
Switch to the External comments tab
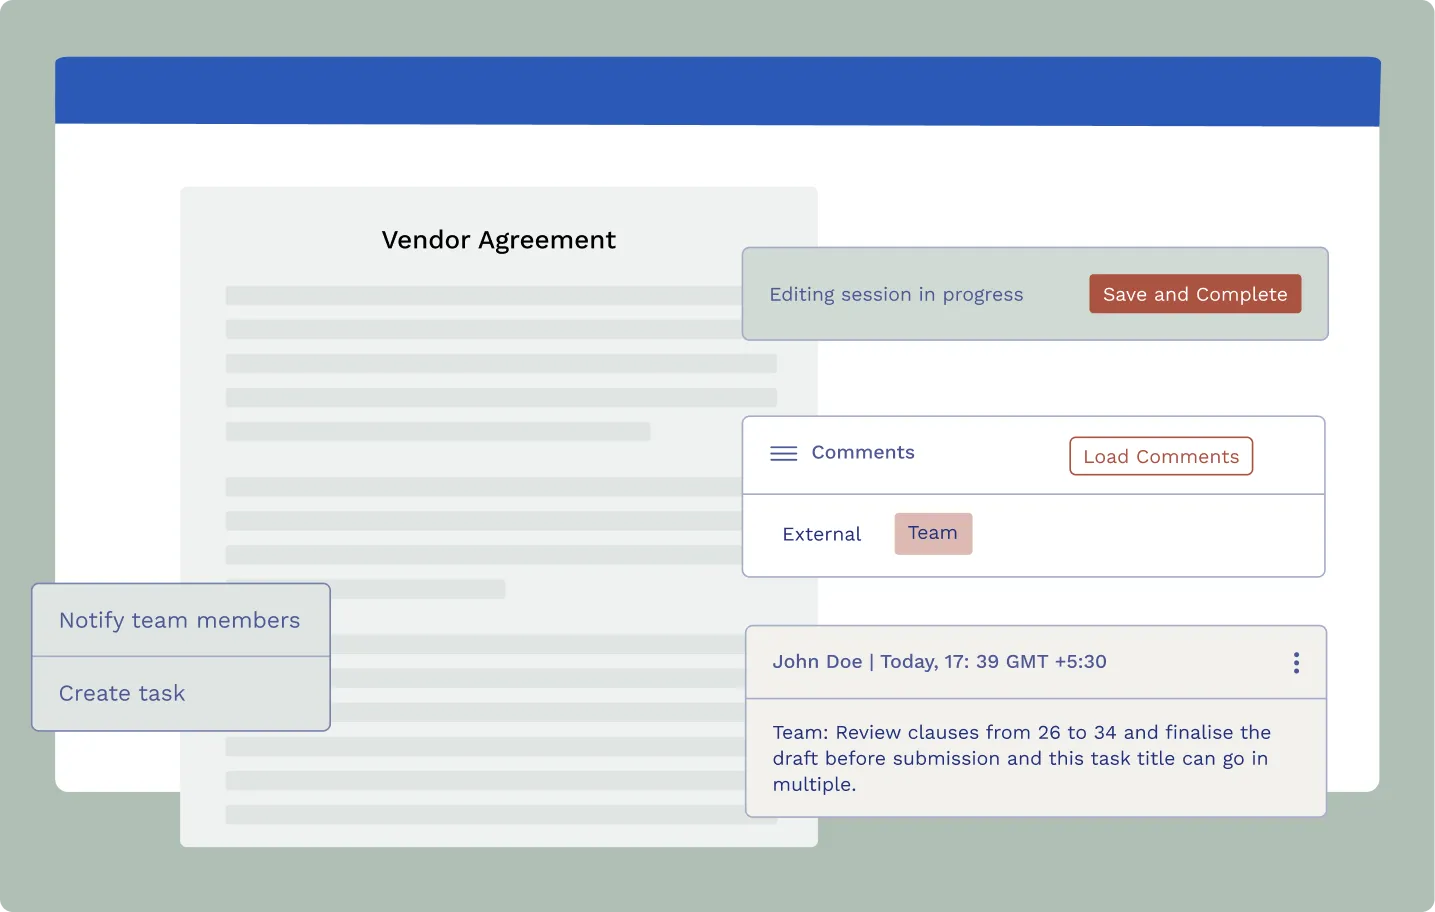[x=821, y=534]
